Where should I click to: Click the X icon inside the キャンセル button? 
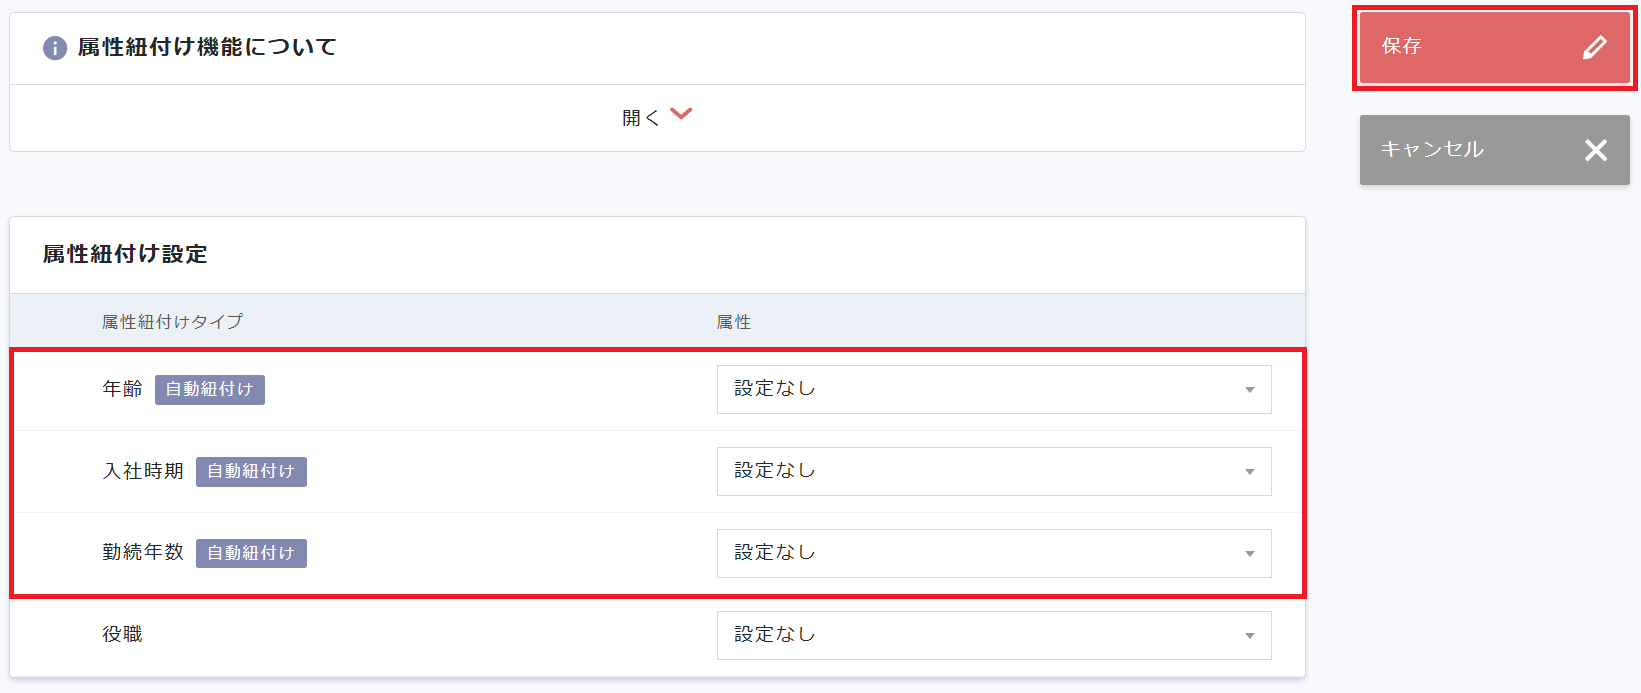pyautogui.click(x=1596, y=150)
